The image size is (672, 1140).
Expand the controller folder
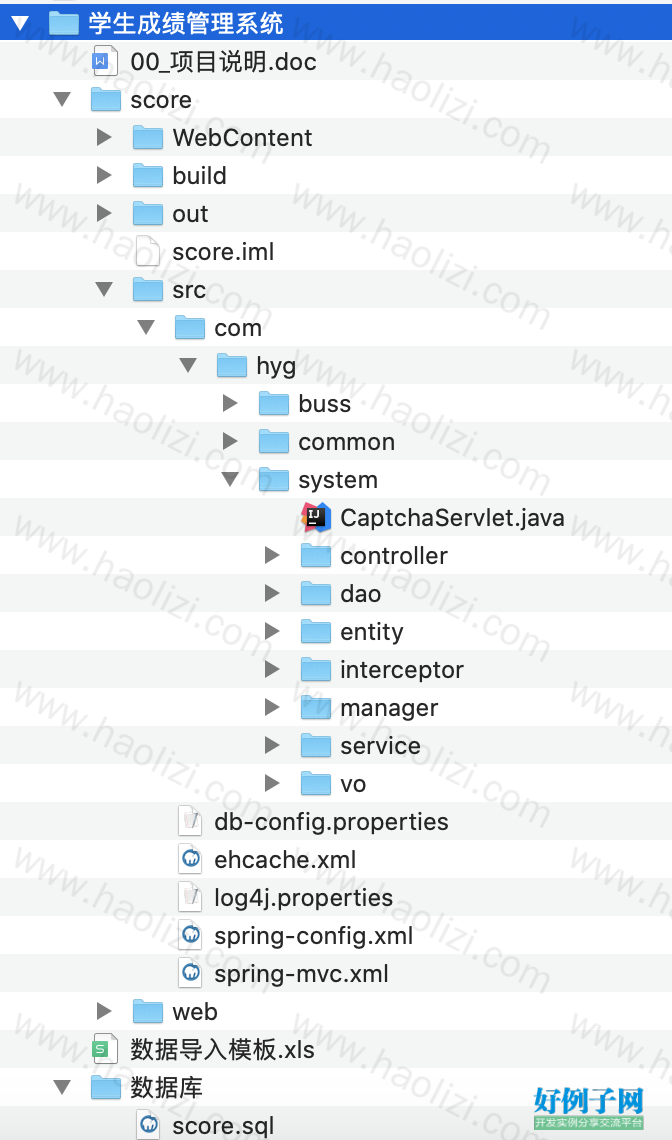point(272,555)
